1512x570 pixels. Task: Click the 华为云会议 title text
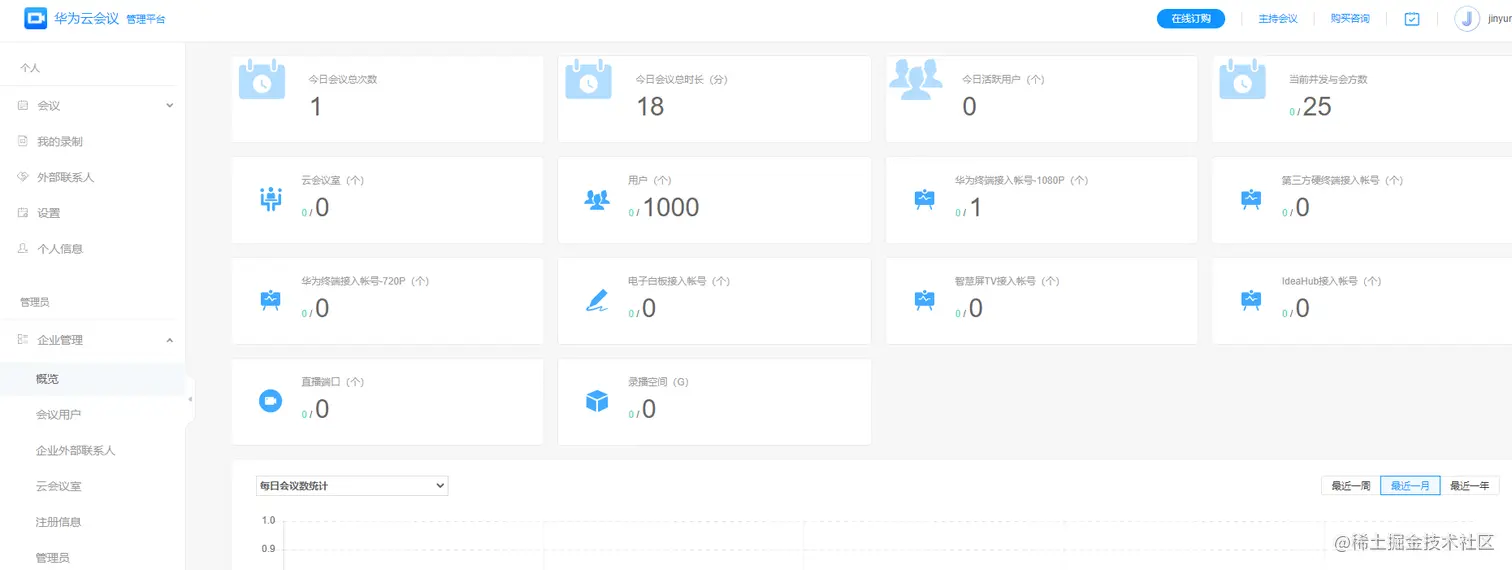coord(88,18)
